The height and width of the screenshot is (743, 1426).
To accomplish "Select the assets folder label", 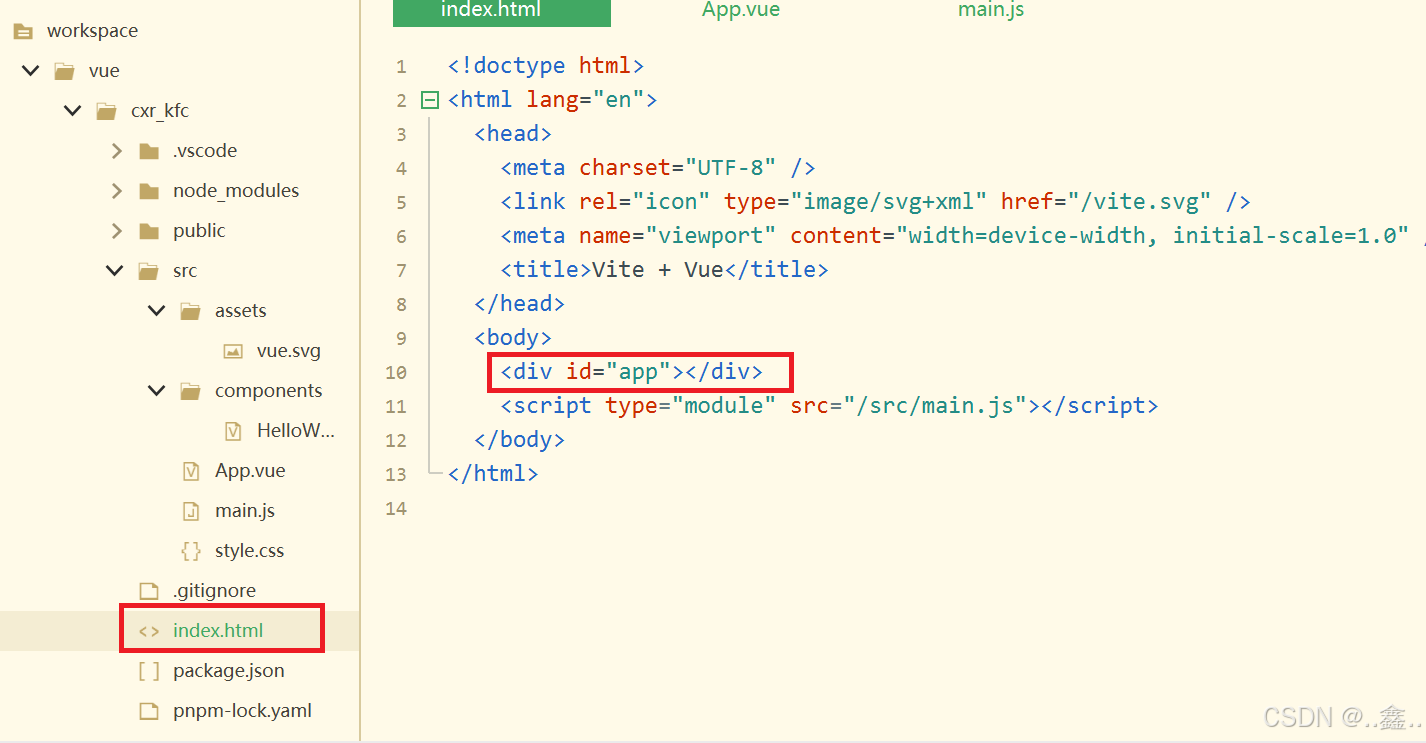I will (241, 311).
